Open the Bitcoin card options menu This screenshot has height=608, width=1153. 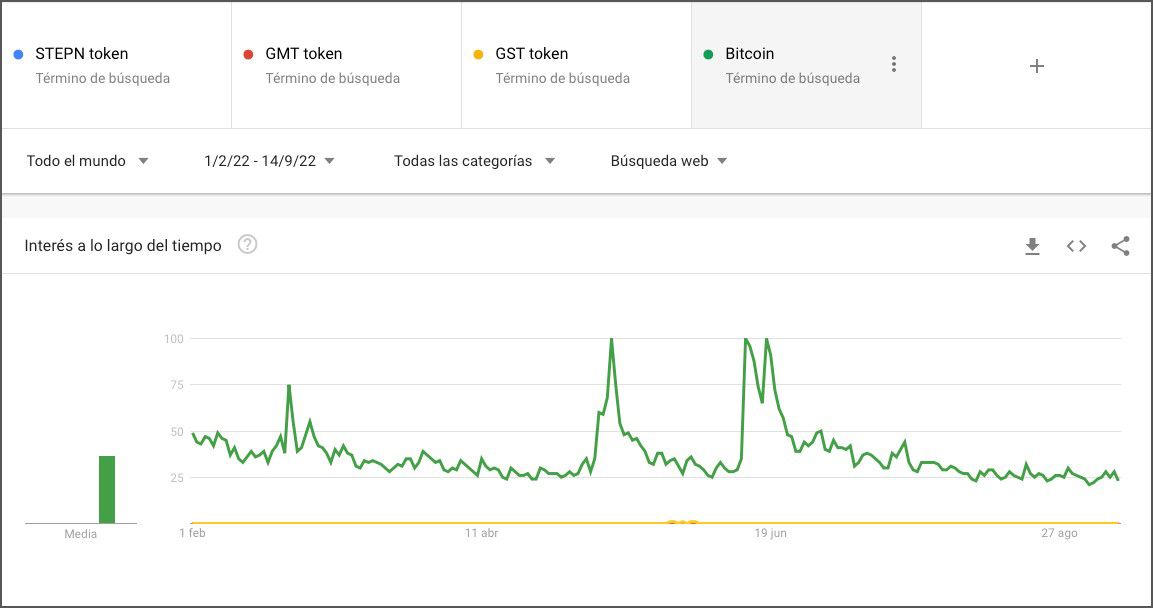click(x=894, y=62)
